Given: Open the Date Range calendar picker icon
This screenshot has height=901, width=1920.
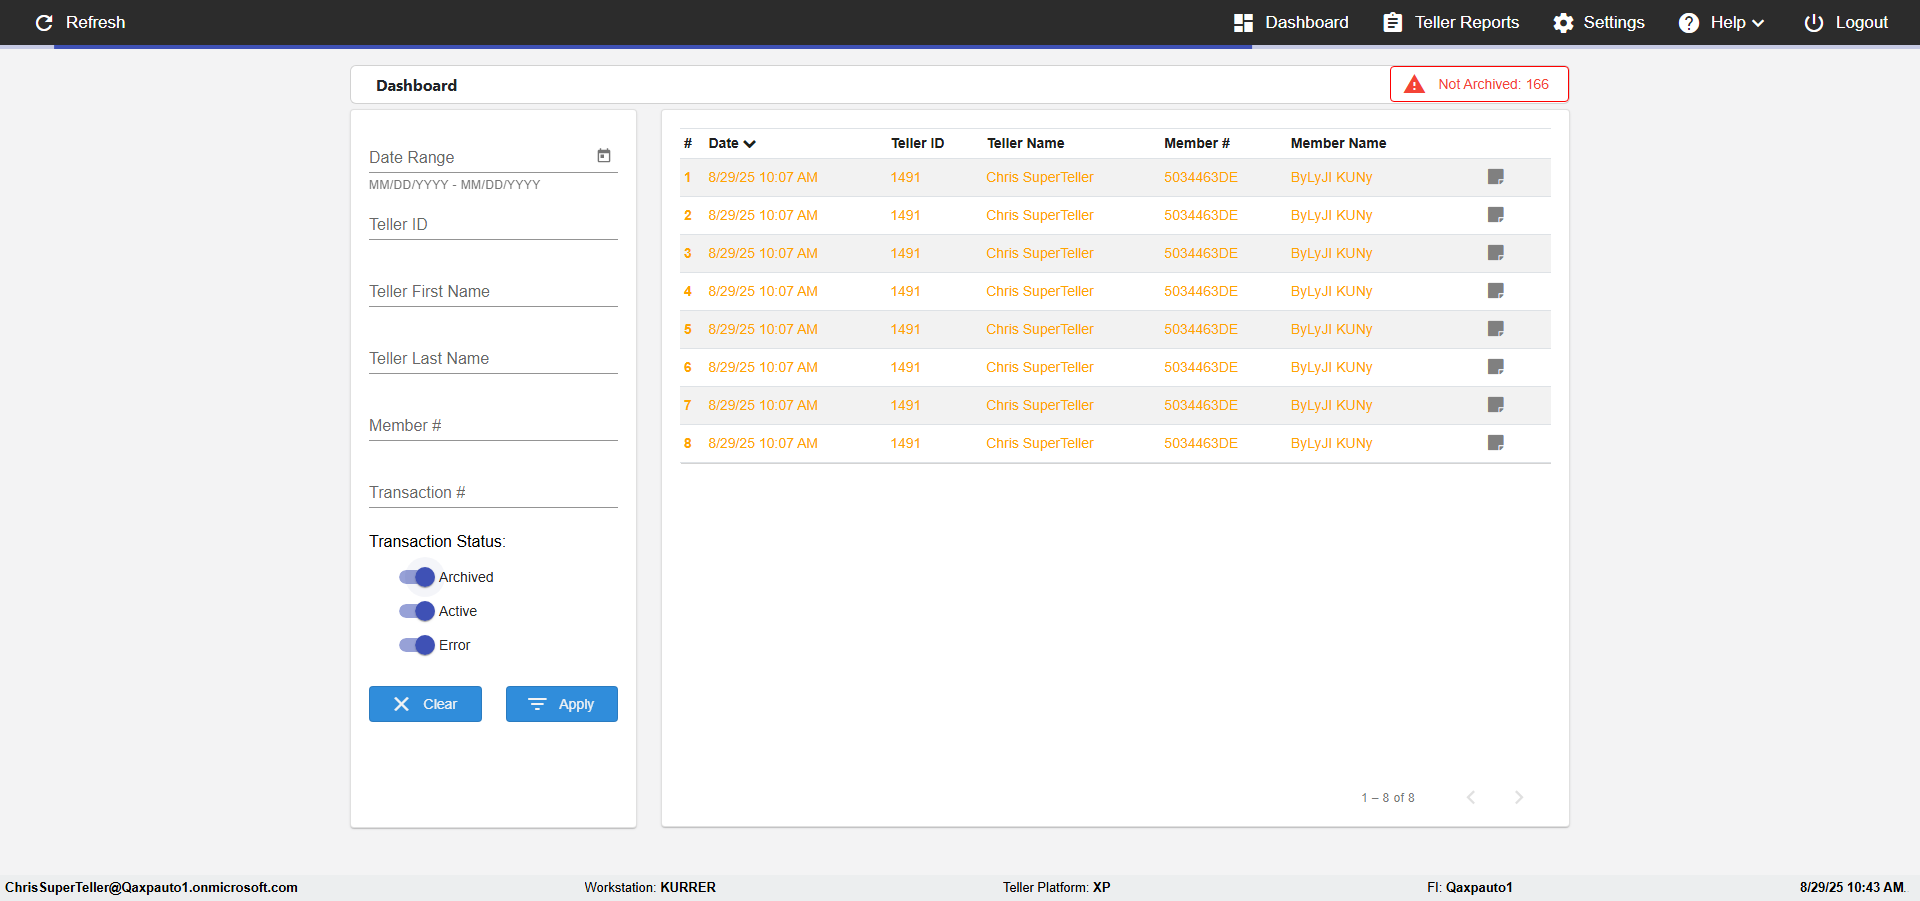Looking at the screenshot, I should point(604,156).
